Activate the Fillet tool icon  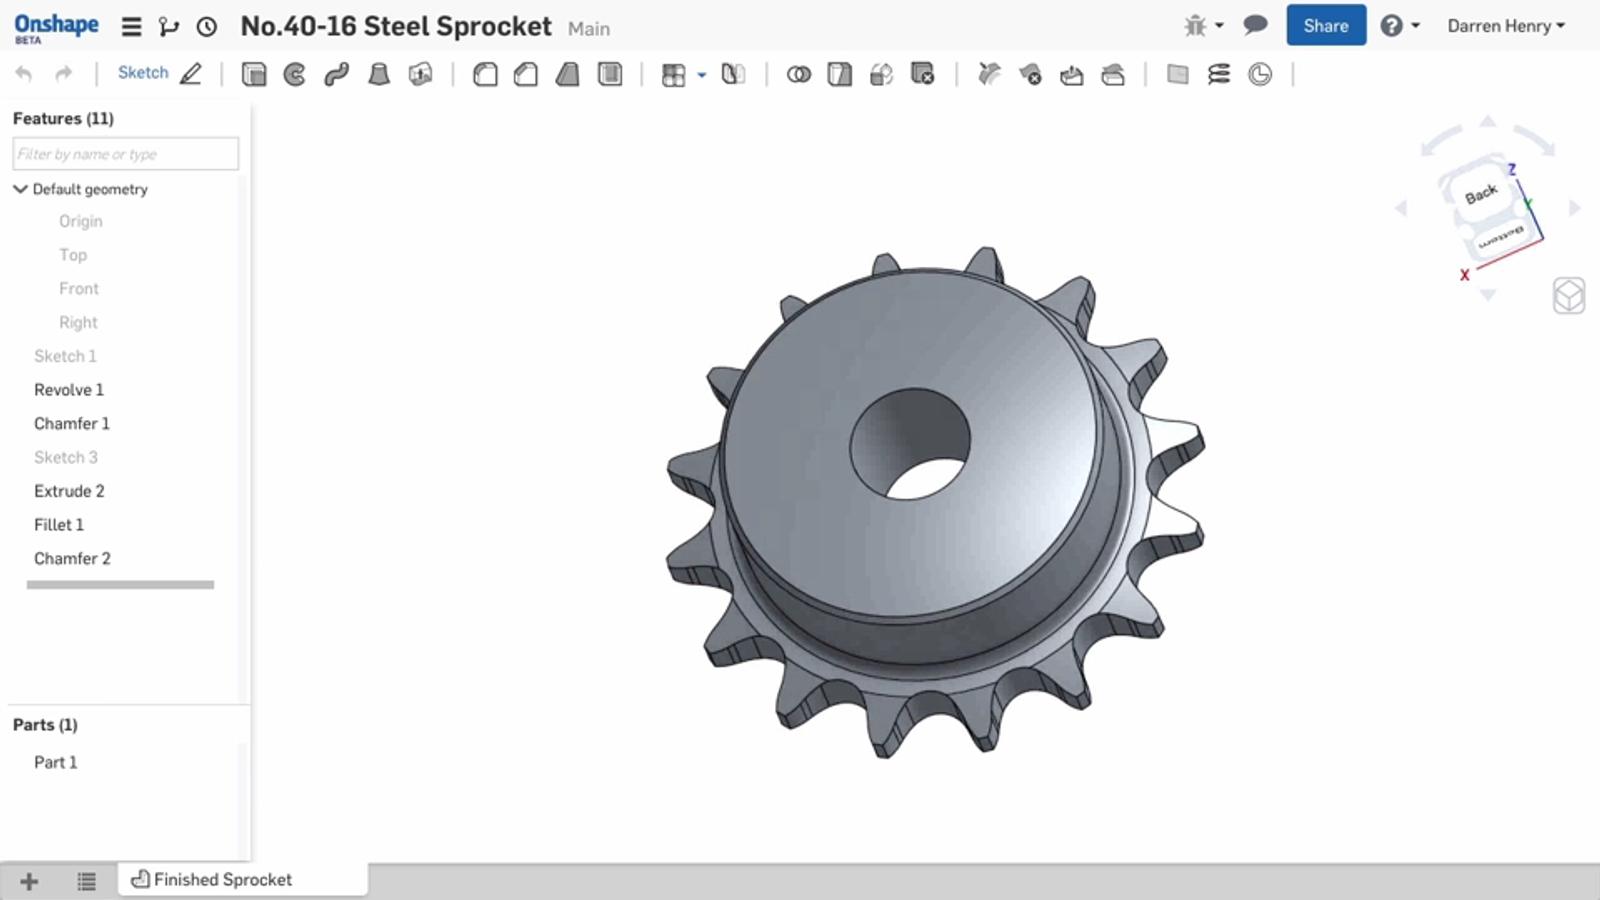485,74
